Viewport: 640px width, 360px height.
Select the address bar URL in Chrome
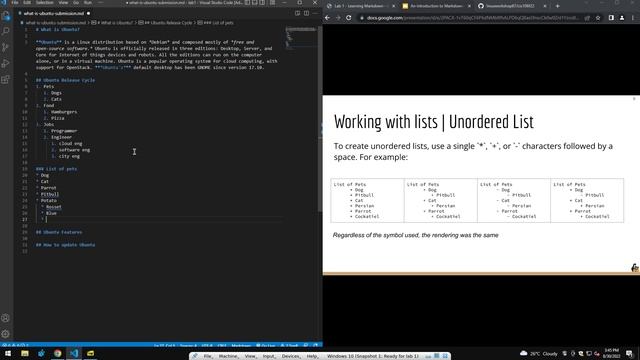(472, 18)
